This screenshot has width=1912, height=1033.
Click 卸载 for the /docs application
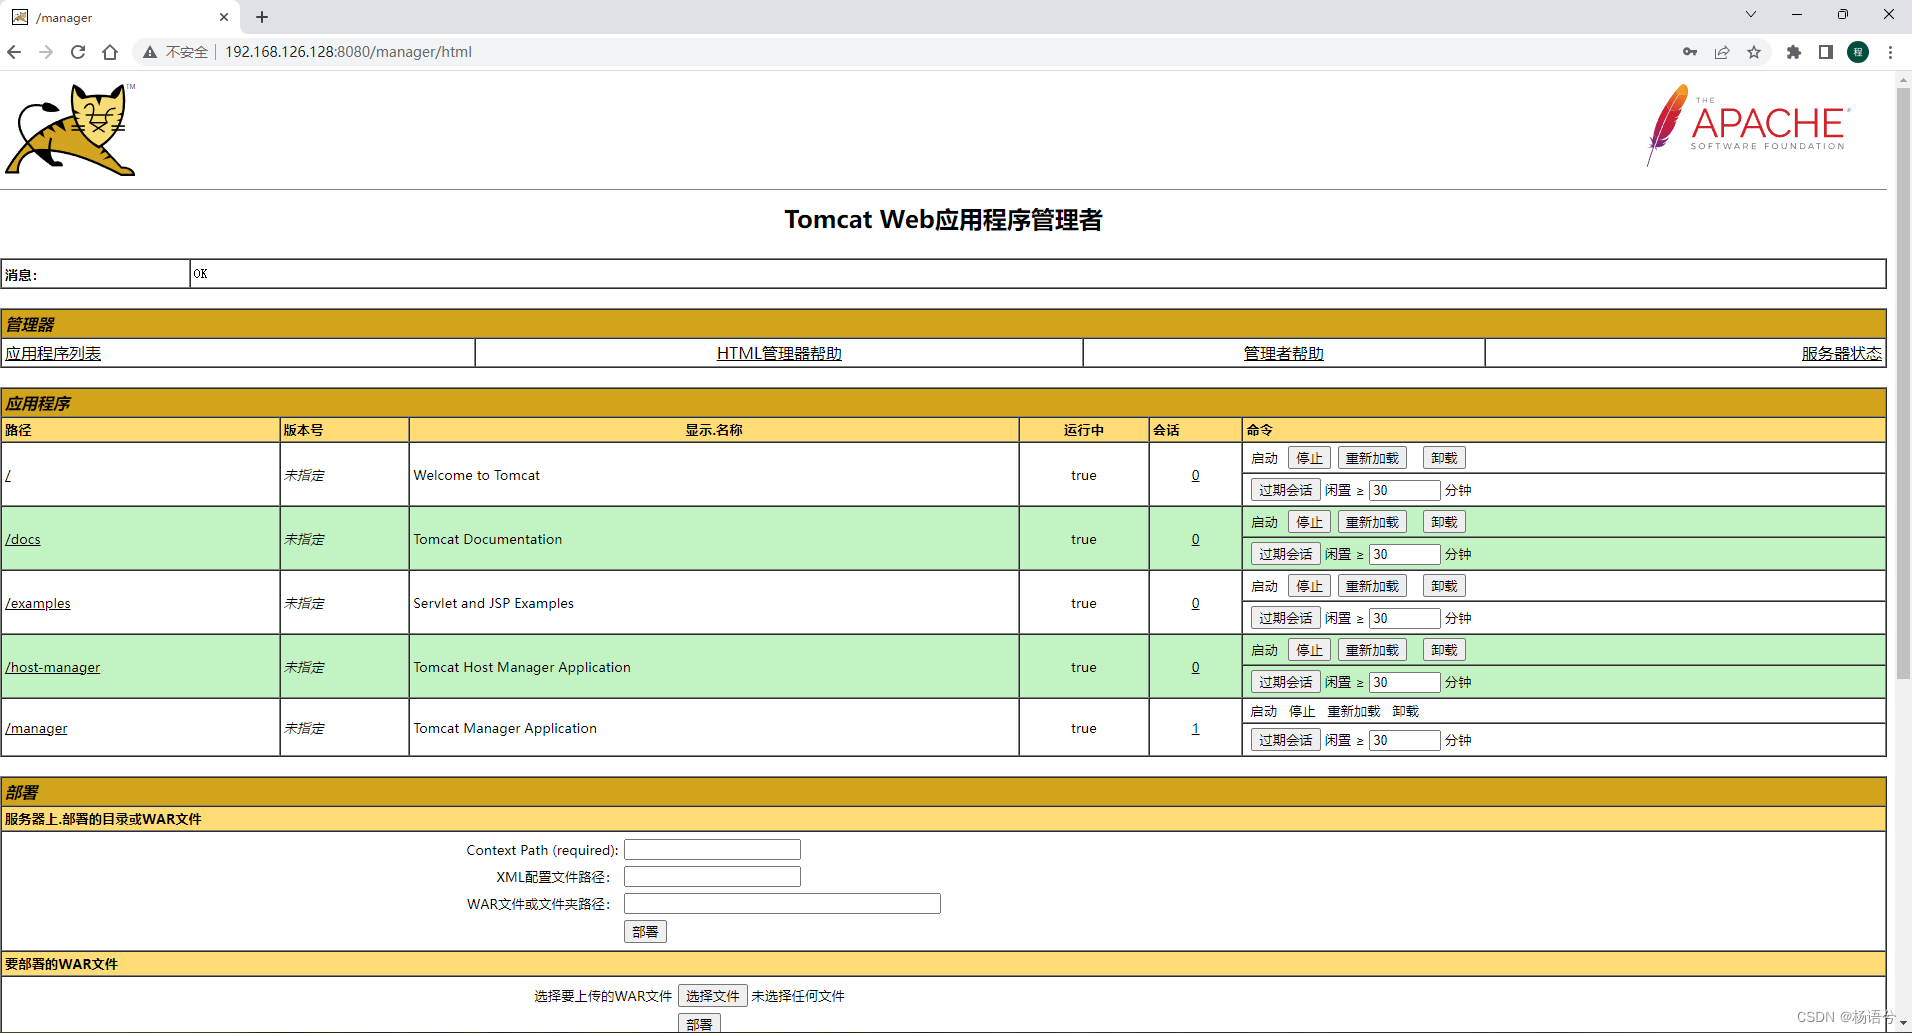tap(1444, 522)
